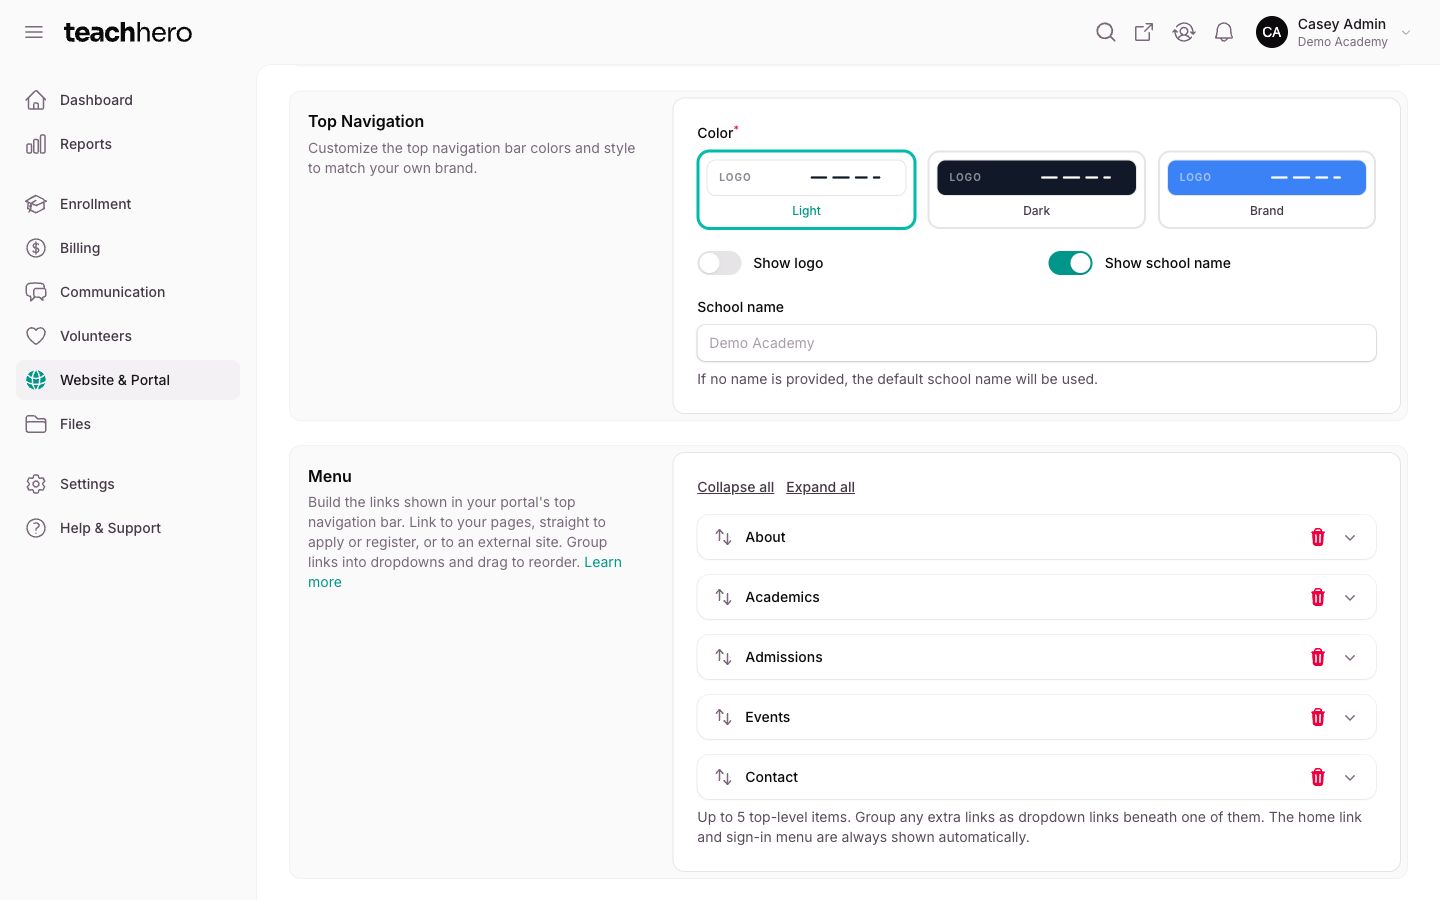
Task: Open the hamburger menu icon
Action: (34, 32)
